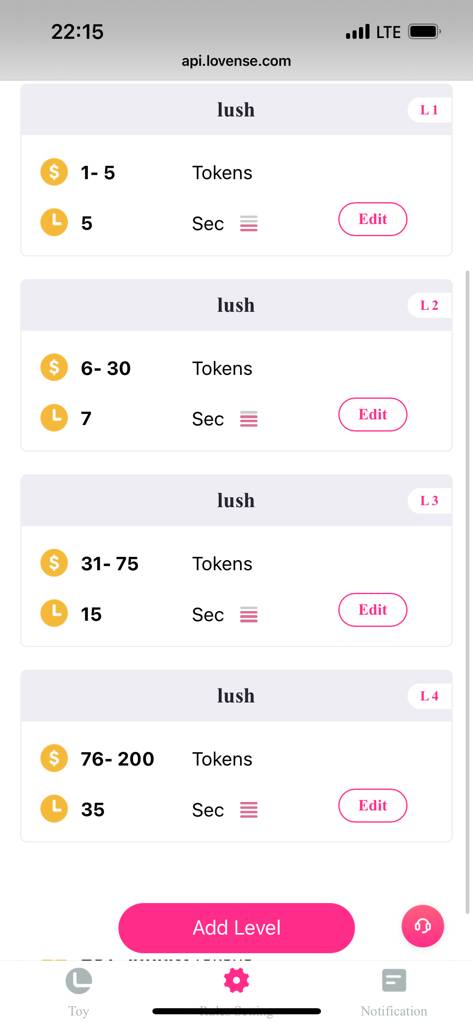This screenshot has height=1024, width=473.
Task: Tap the pattern bars icon in L4 card
Action: [248, 810]
